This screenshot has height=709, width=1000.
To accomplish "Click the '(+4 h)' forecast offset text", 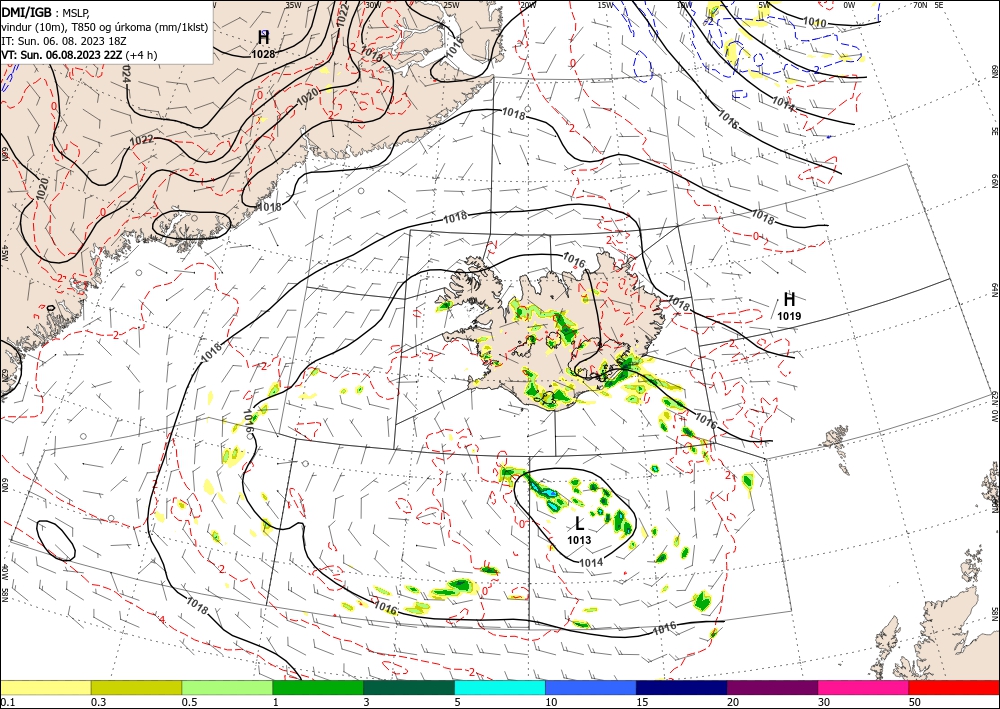I will pos(141,55).
